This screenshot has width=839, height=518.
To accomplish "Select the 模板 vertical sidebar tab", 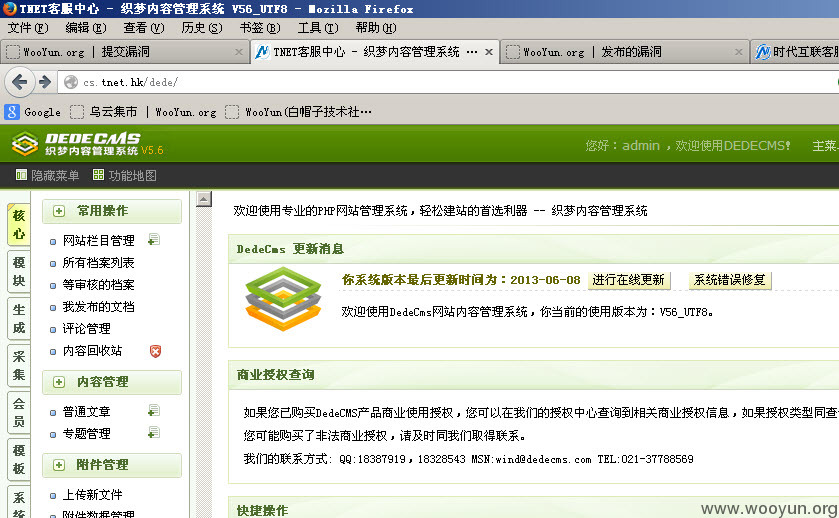I will 19,460.
